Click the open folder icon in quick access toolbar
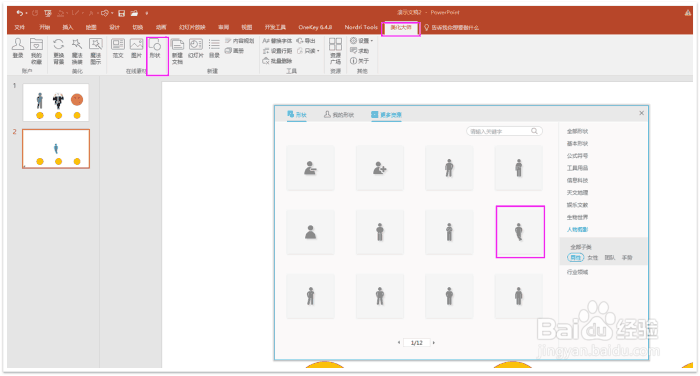 click(x=134, y=13)
